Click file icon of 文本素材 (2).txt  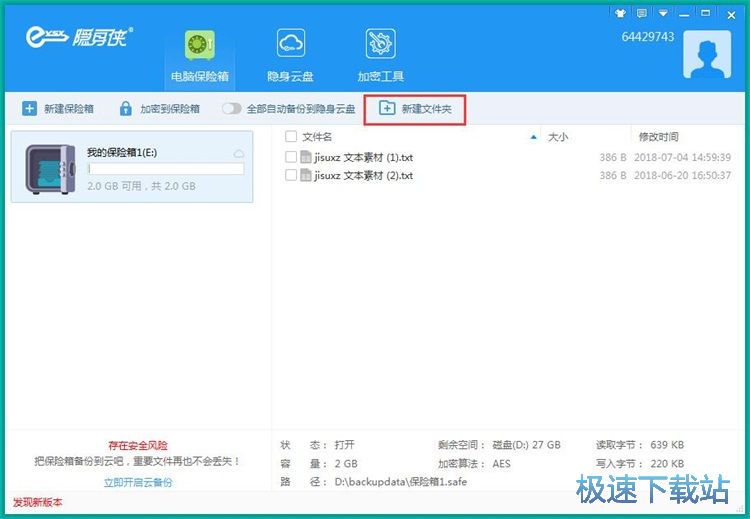(x=306, y=175)
